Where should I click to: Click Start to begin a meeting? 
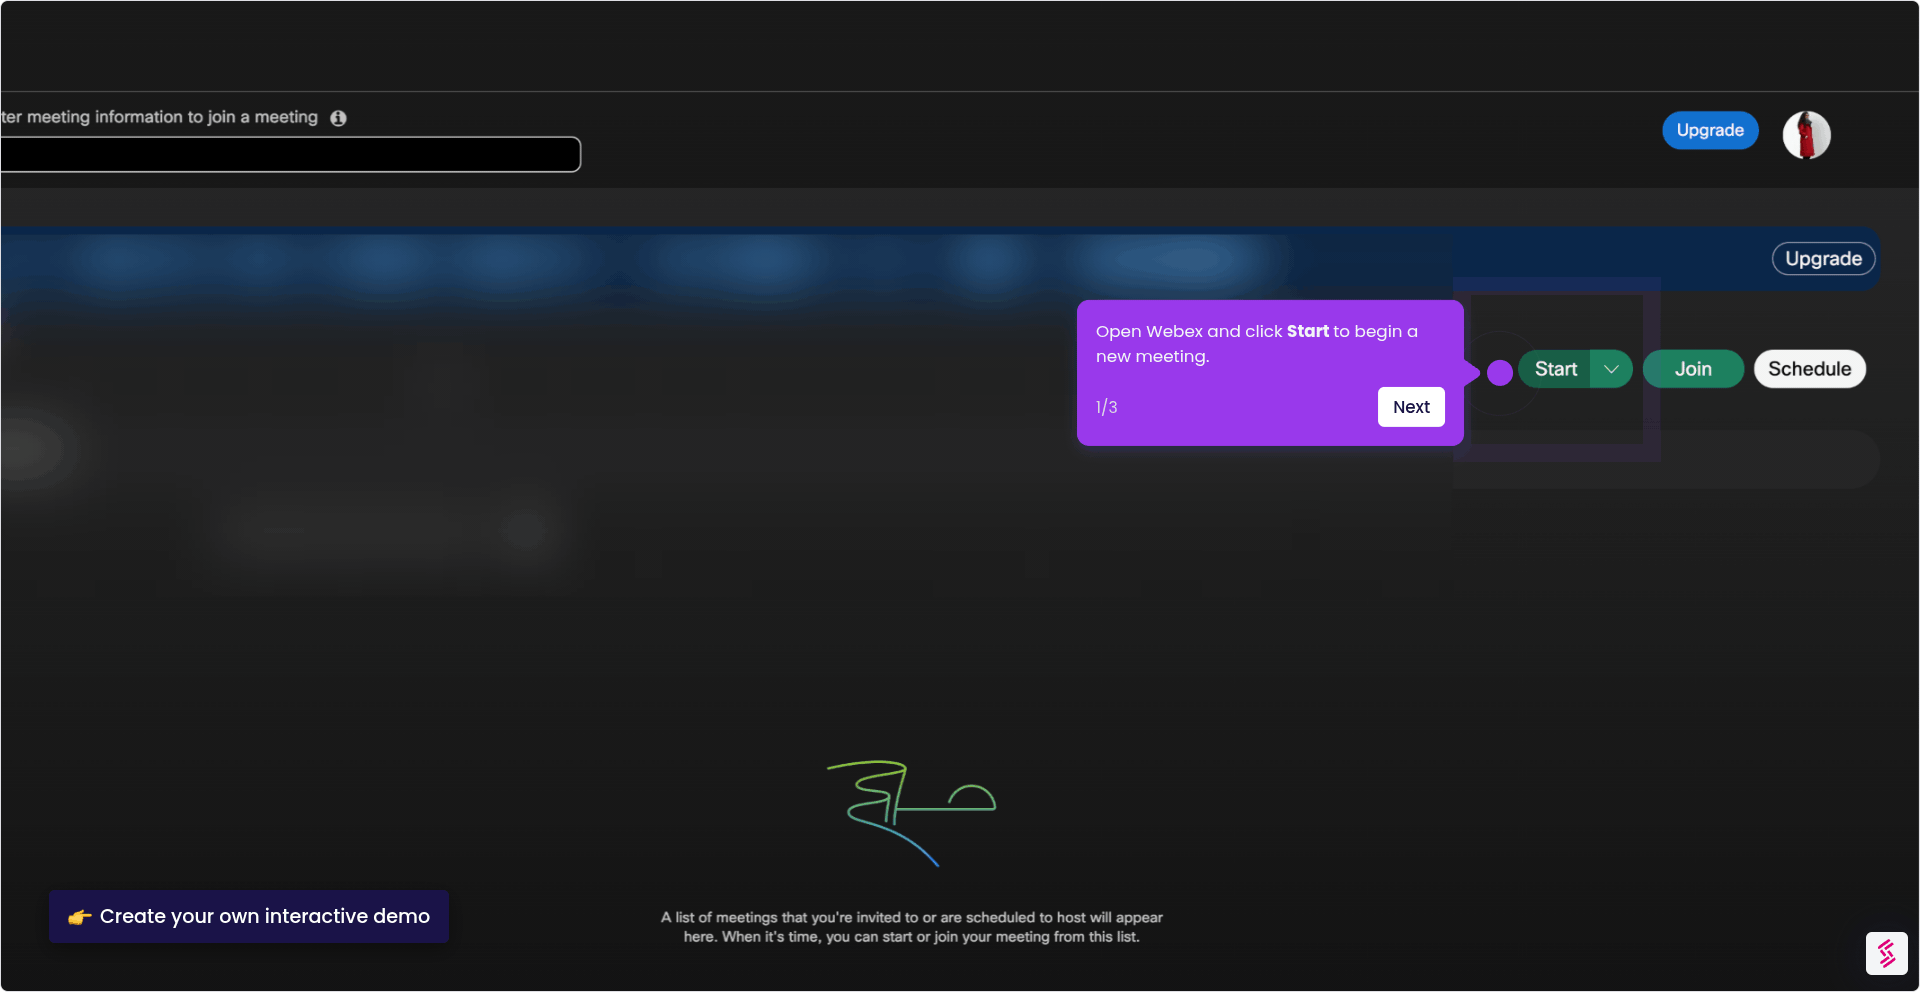(x=1555, y=369)
